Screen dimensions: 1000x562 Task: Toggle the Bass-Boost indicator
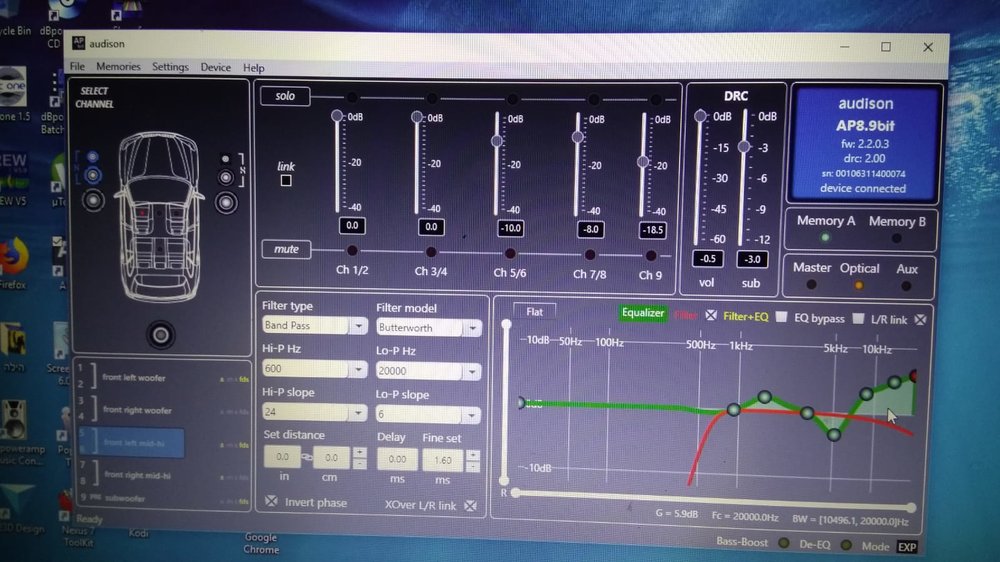coord(783,543)
